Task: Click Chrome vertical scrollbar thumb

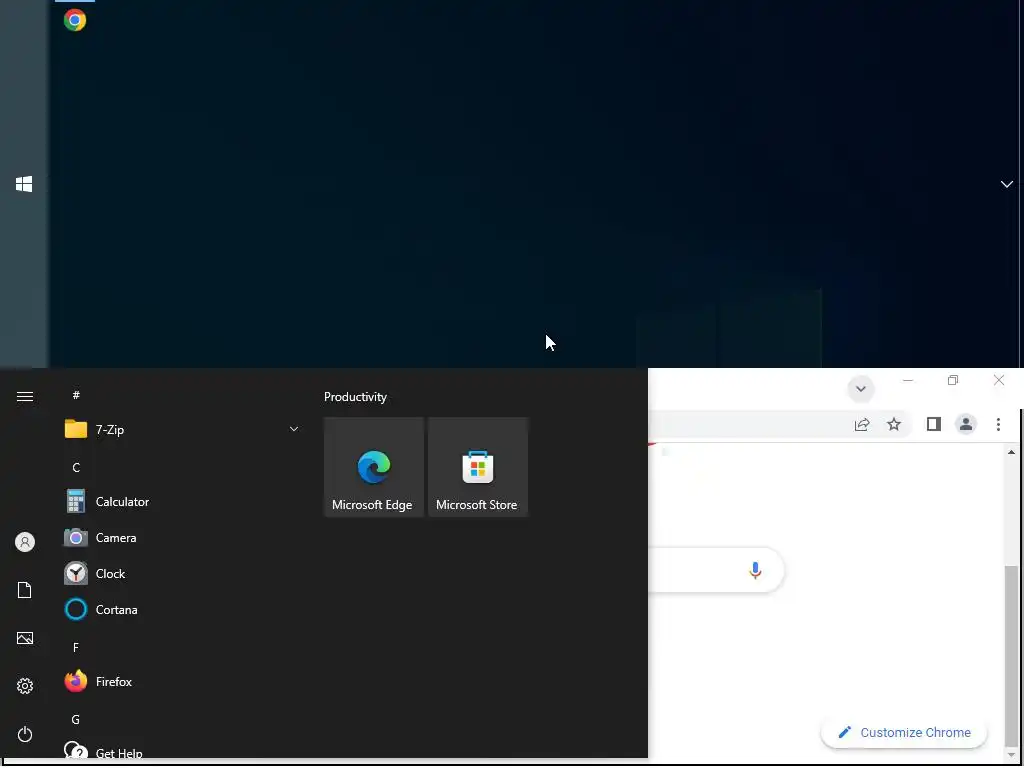Action: click(1011, 656)
